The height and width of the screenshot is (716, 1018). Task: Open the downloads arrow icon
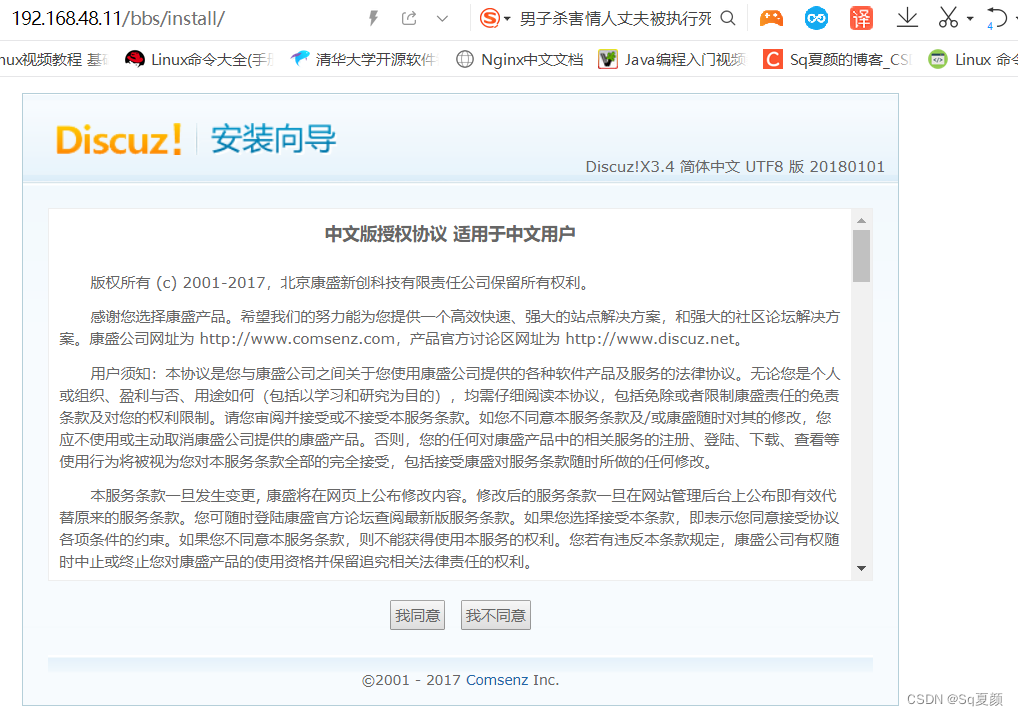click(x=907, y=18)
